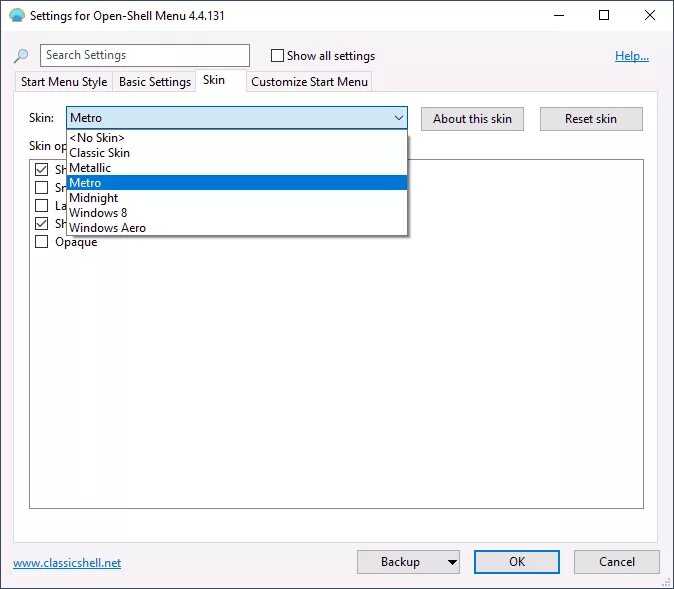Confirm settings with the OK button
Viewport: 674px width, 589px height.
tap(517, 562)
